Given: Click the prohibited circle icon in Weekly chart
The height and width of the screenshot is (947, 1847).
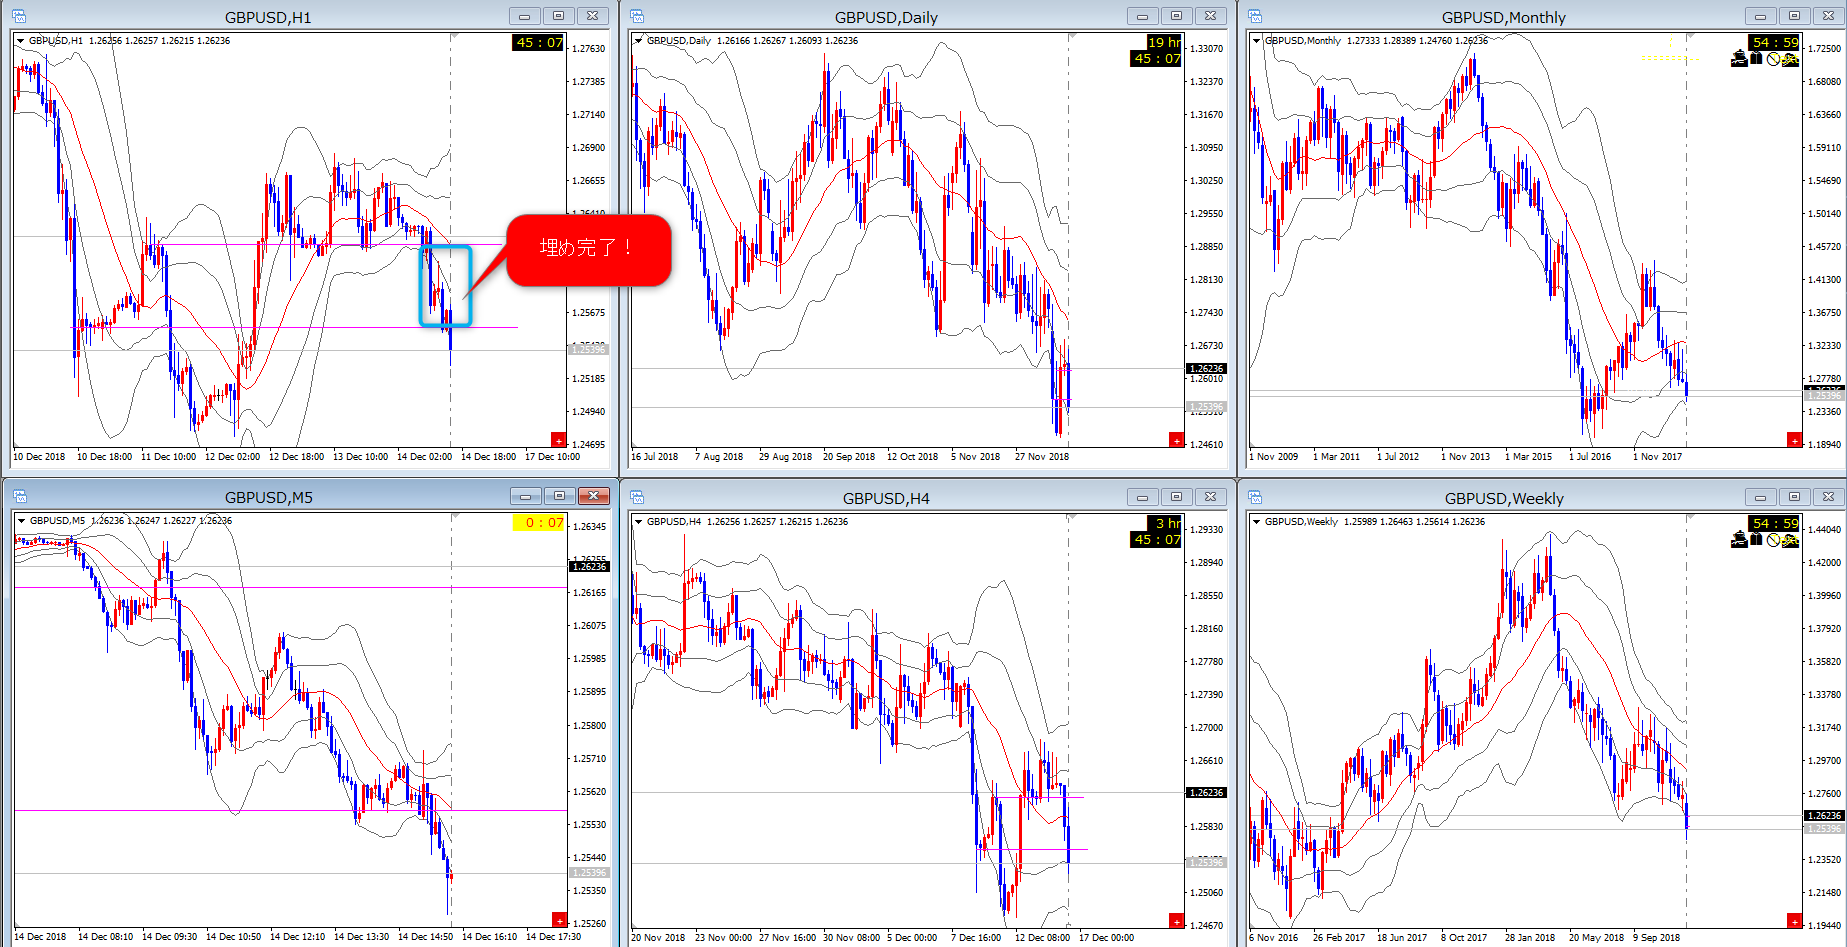Looking at the screenshot, I should (1773, 540).
